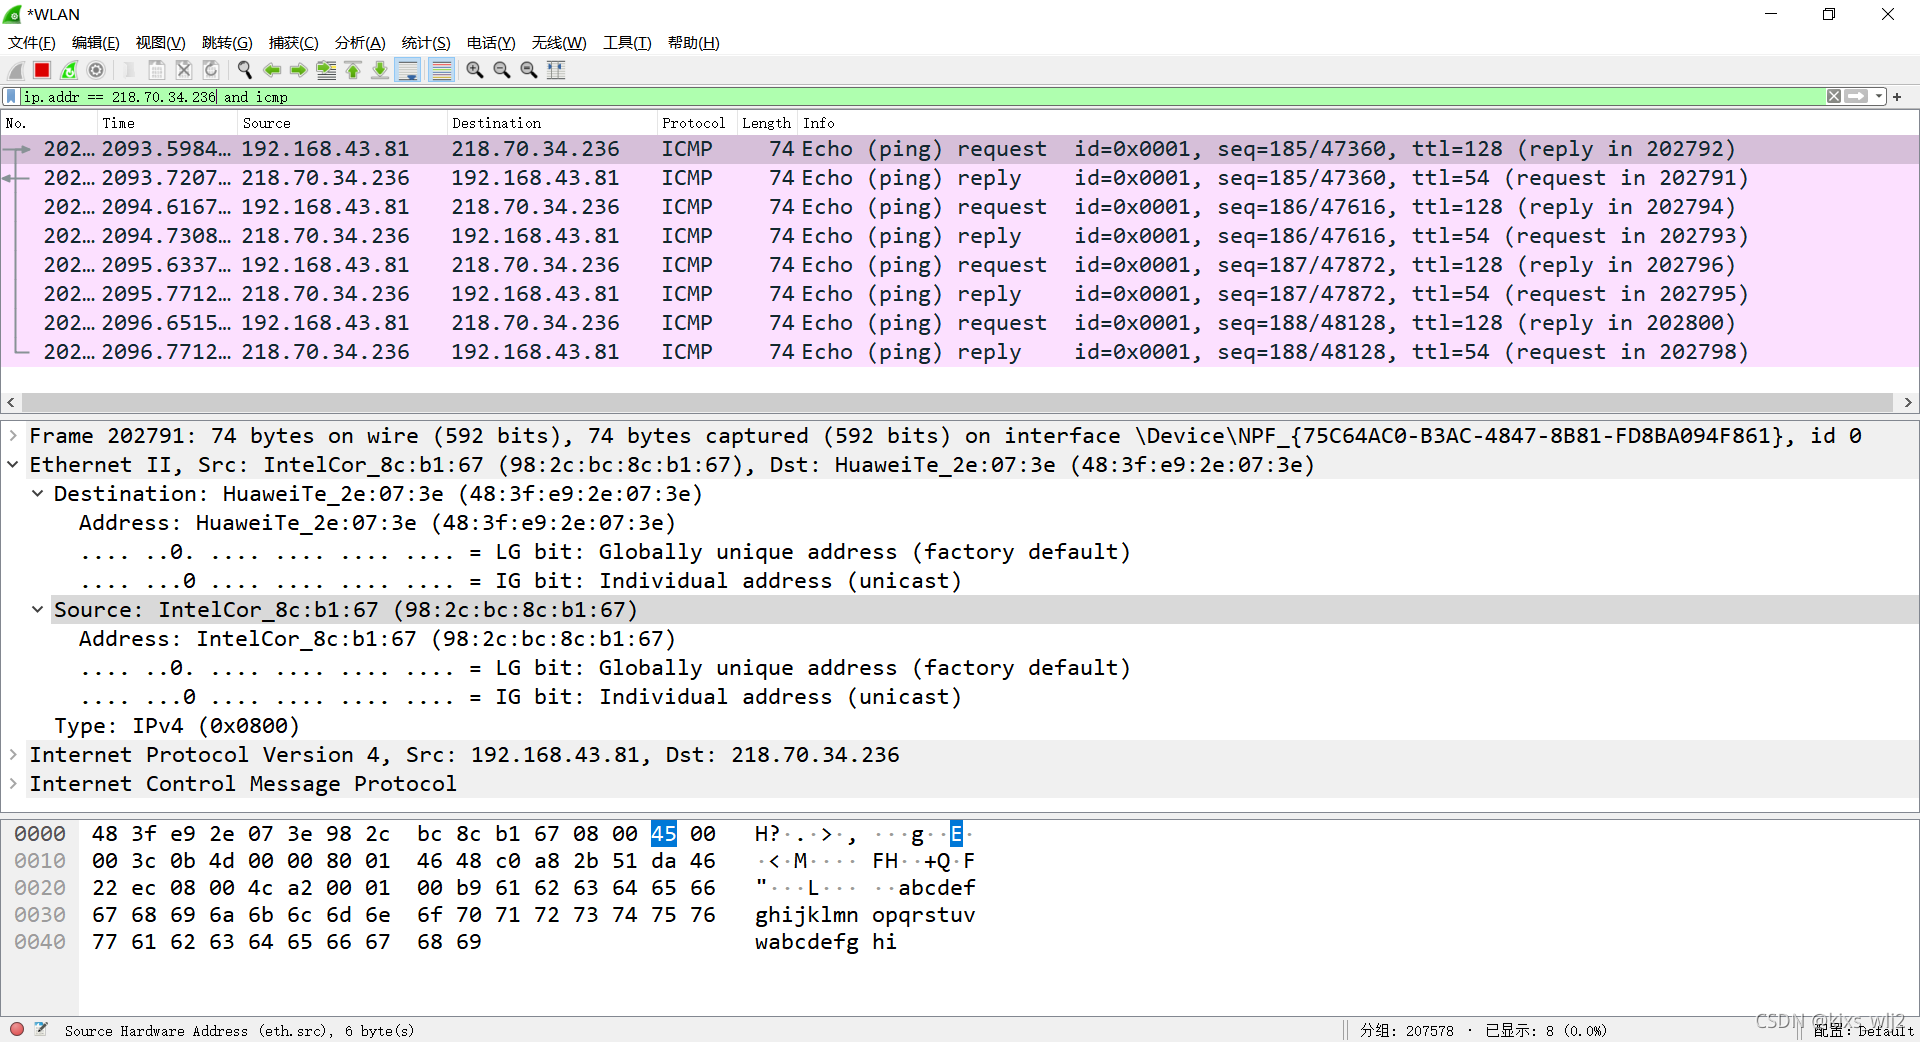The height and width of the screenshot is (1042, 1920).
Task: Click the display filter bookmark icon
Action: 11,97
